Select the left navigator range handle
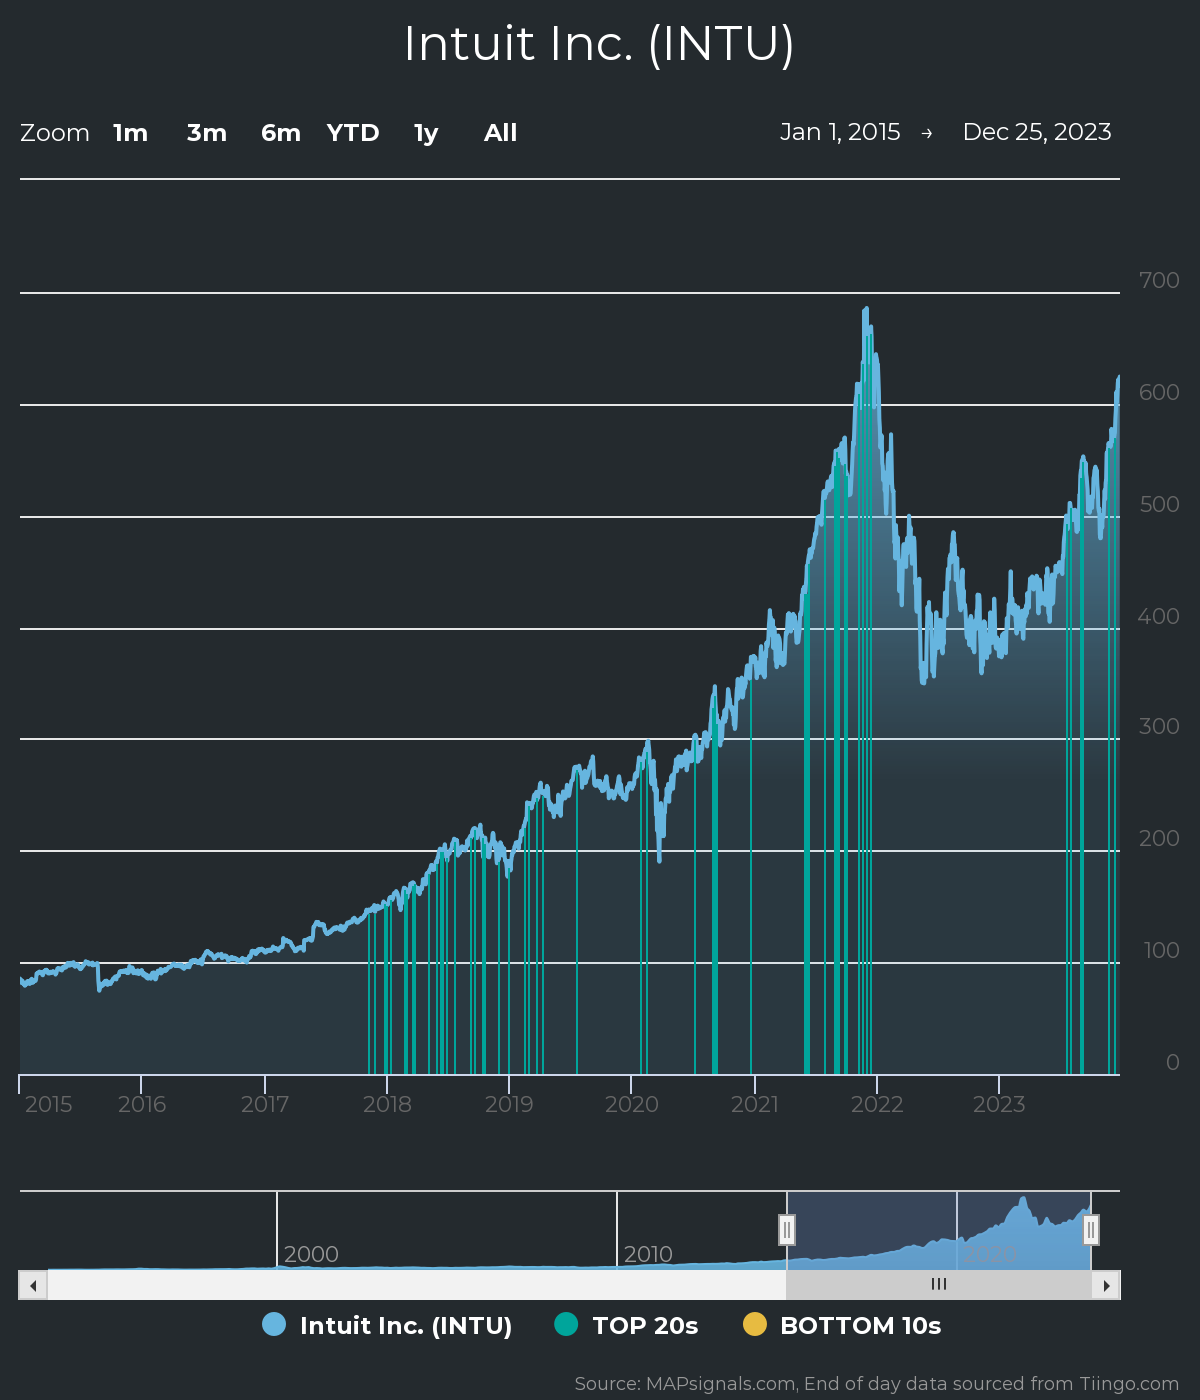The height and width of the screenshot is (1400, 1200). (788, 1229)
